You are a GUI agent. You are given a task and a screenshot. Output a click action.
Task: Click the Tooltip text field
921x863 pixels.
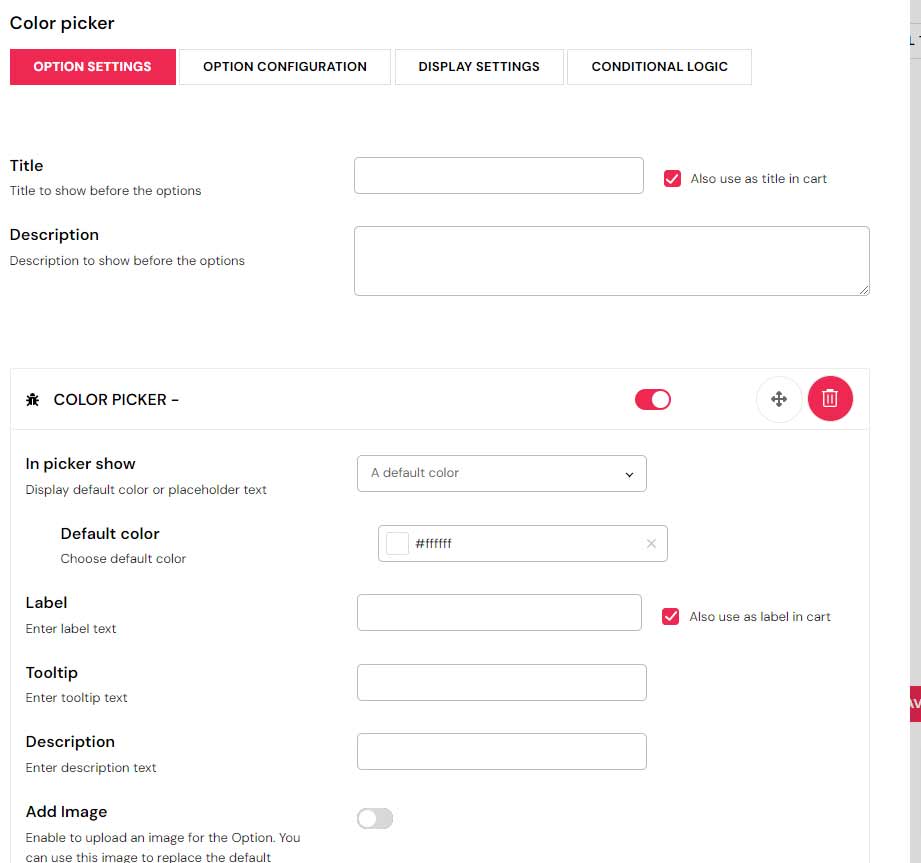501,683
